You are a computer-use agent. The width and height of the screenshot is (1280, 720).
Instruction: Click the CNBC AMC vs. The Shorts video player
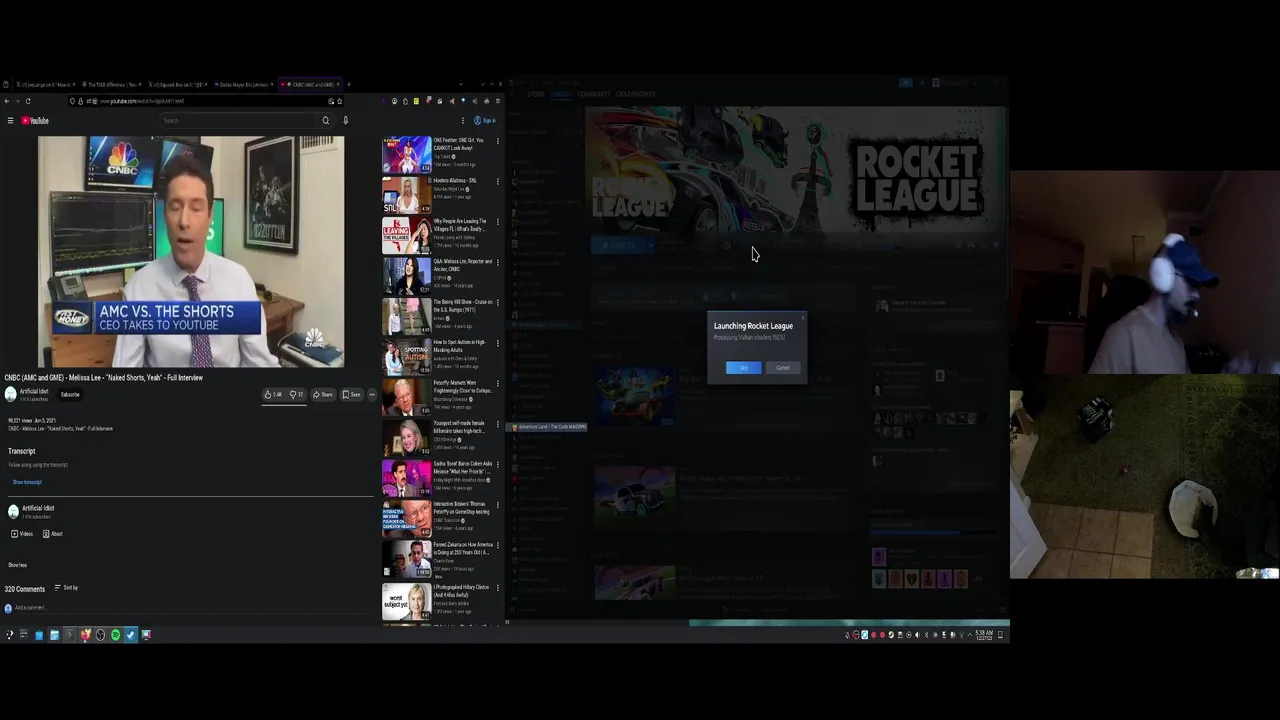[x=190, y=252]
